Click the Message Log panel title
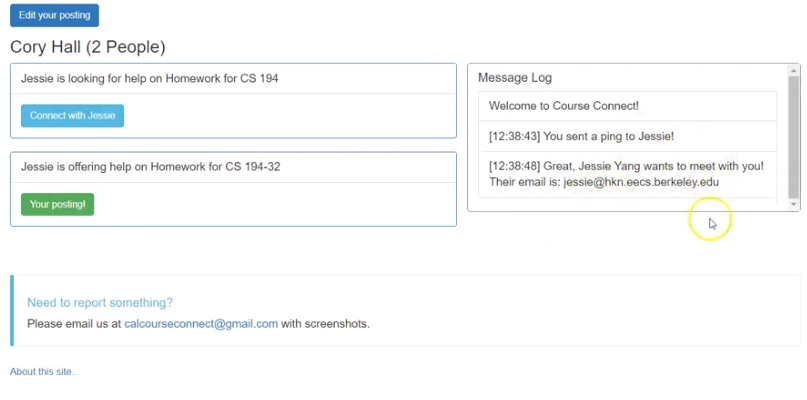The image size is (807, 400). pyautogui.click(x=515, y=78)
